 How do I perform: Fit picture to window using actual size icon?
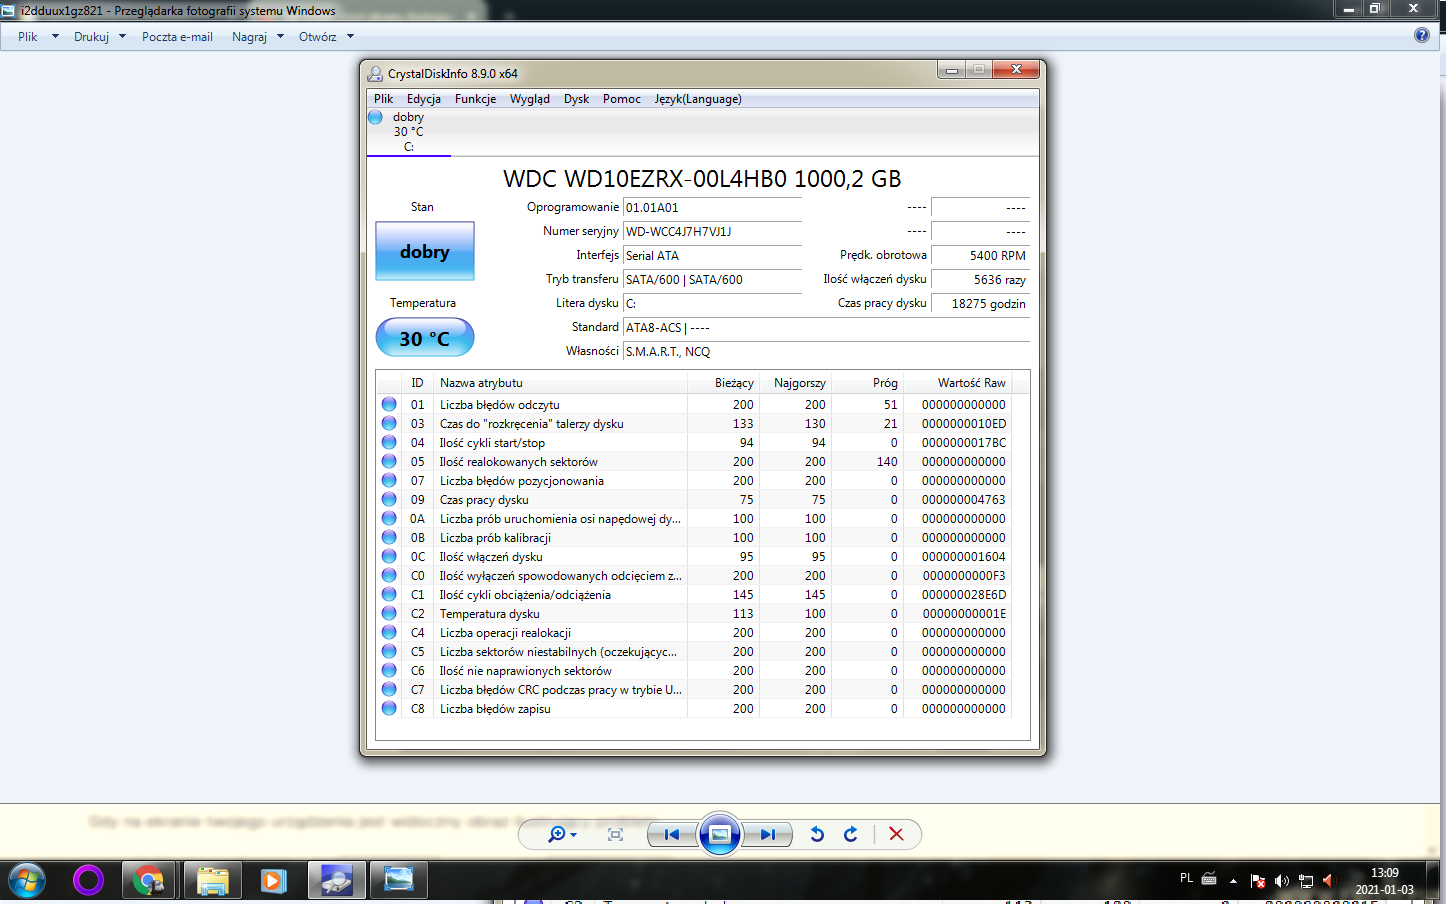(x=615, y=834)
